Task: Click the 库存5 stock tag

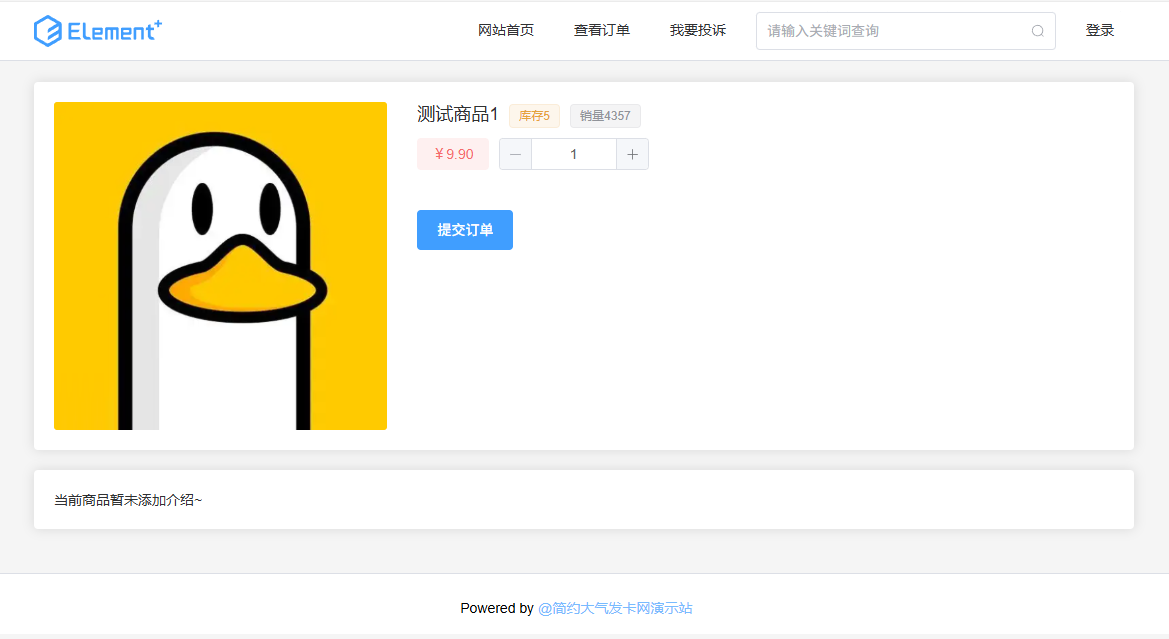Action: tap(534, 116)
